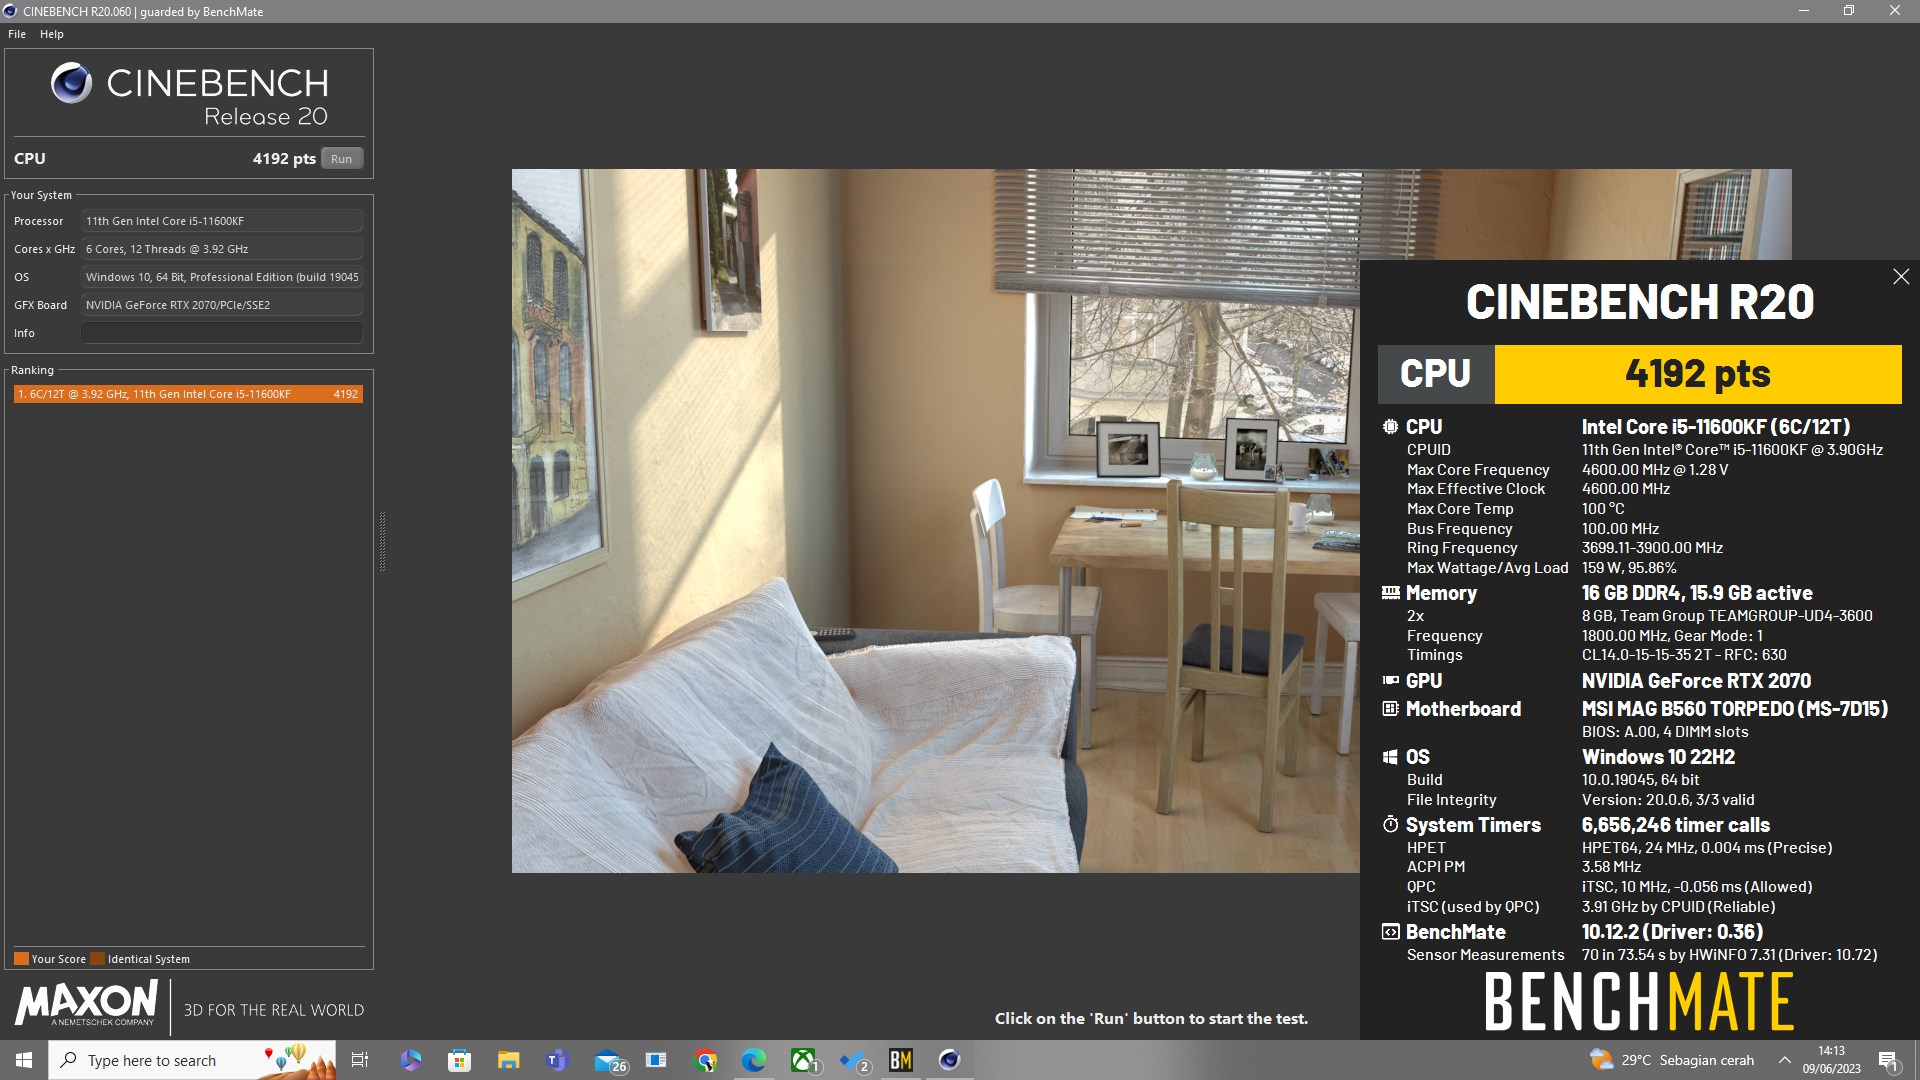Open the clock showing 14:13
Image resolution: width=1920 pixels, height=1080 pixels.
[x=1831, y=1060]
